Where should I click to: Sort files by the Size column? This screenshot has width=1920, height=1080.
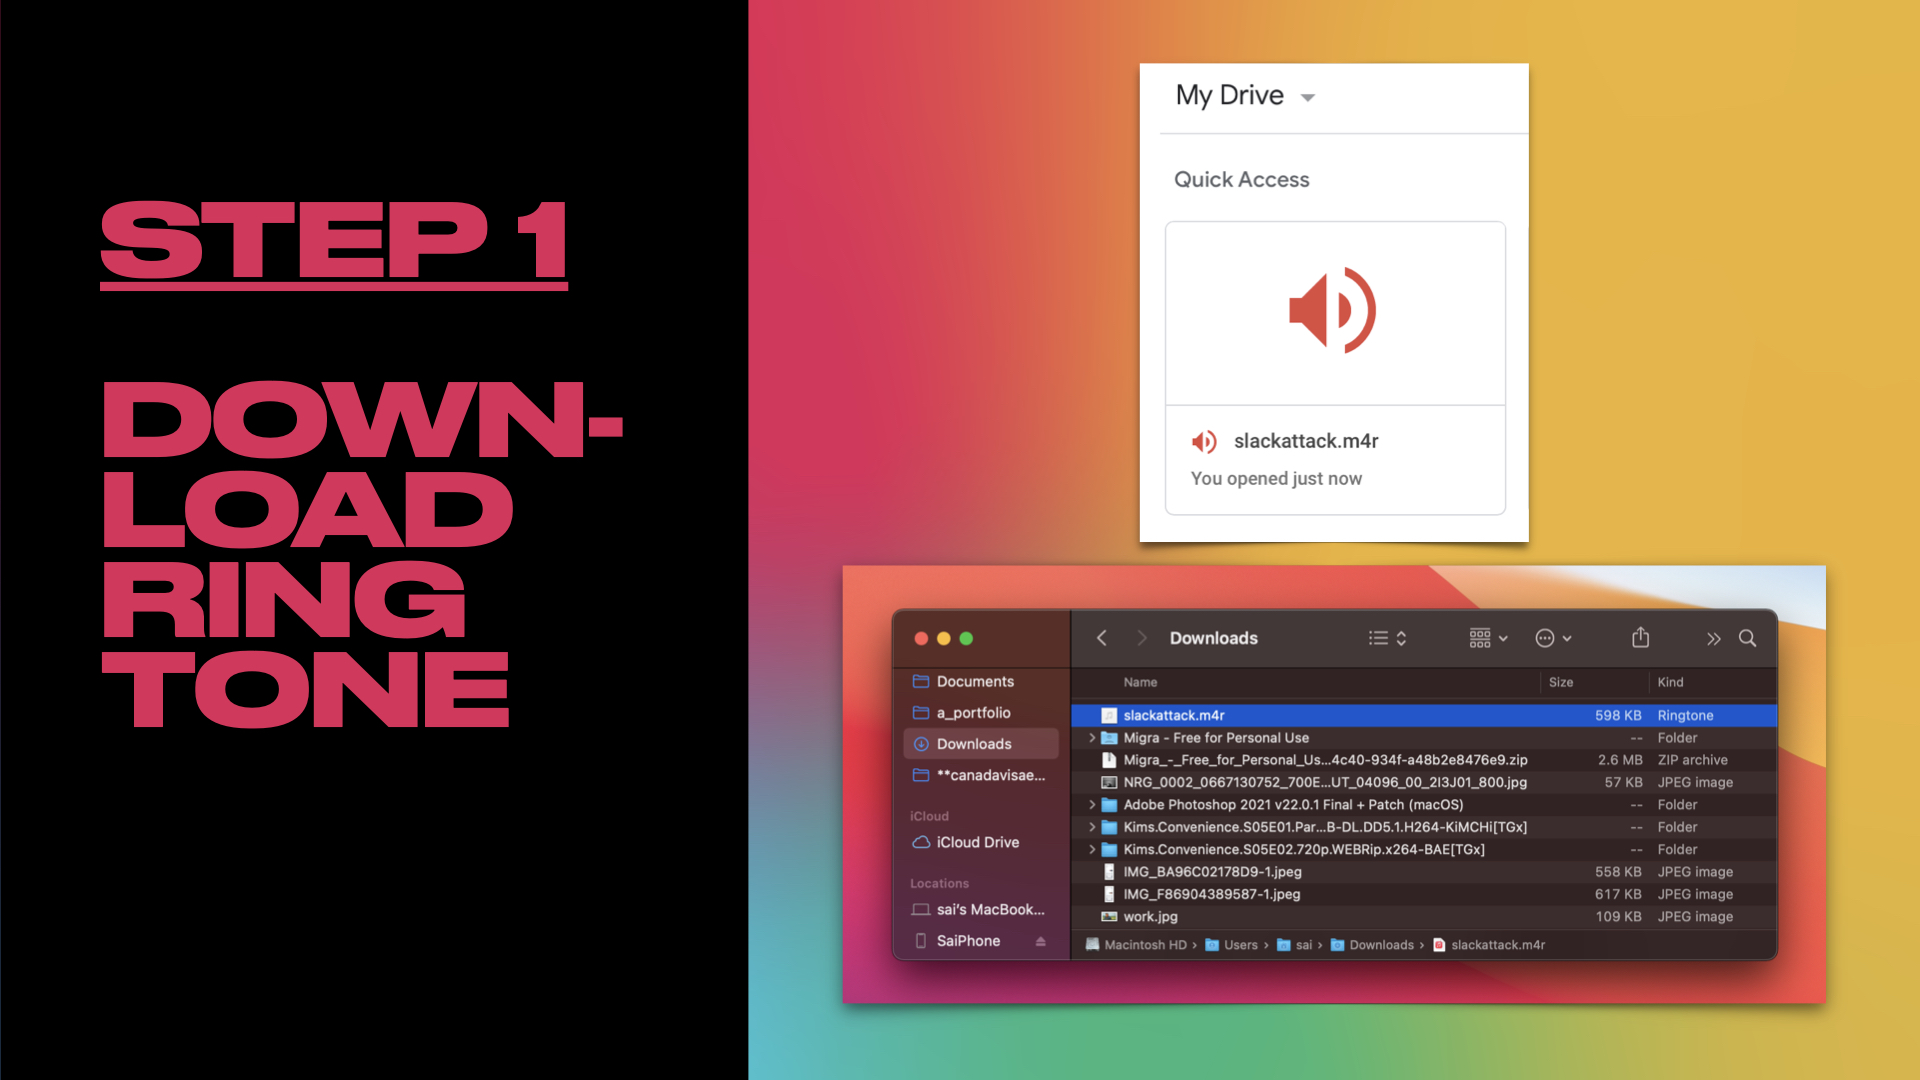click(1560, 682)
